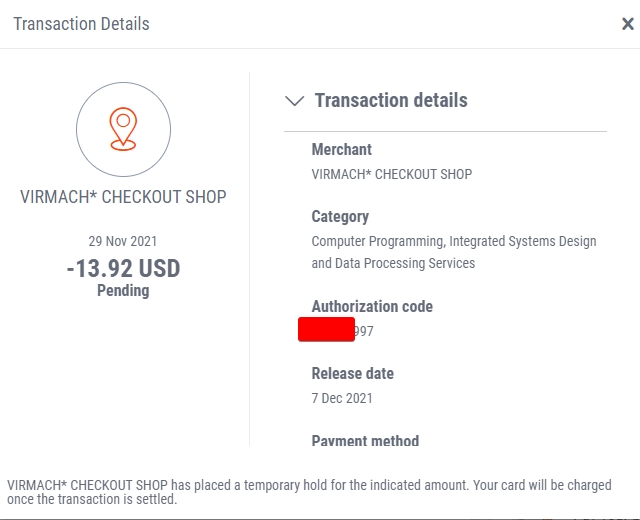Image resolution: width=640 pixels, height=520 pixels.
Task: Select the Transaction Details dialog title
Action: (82, 24)
